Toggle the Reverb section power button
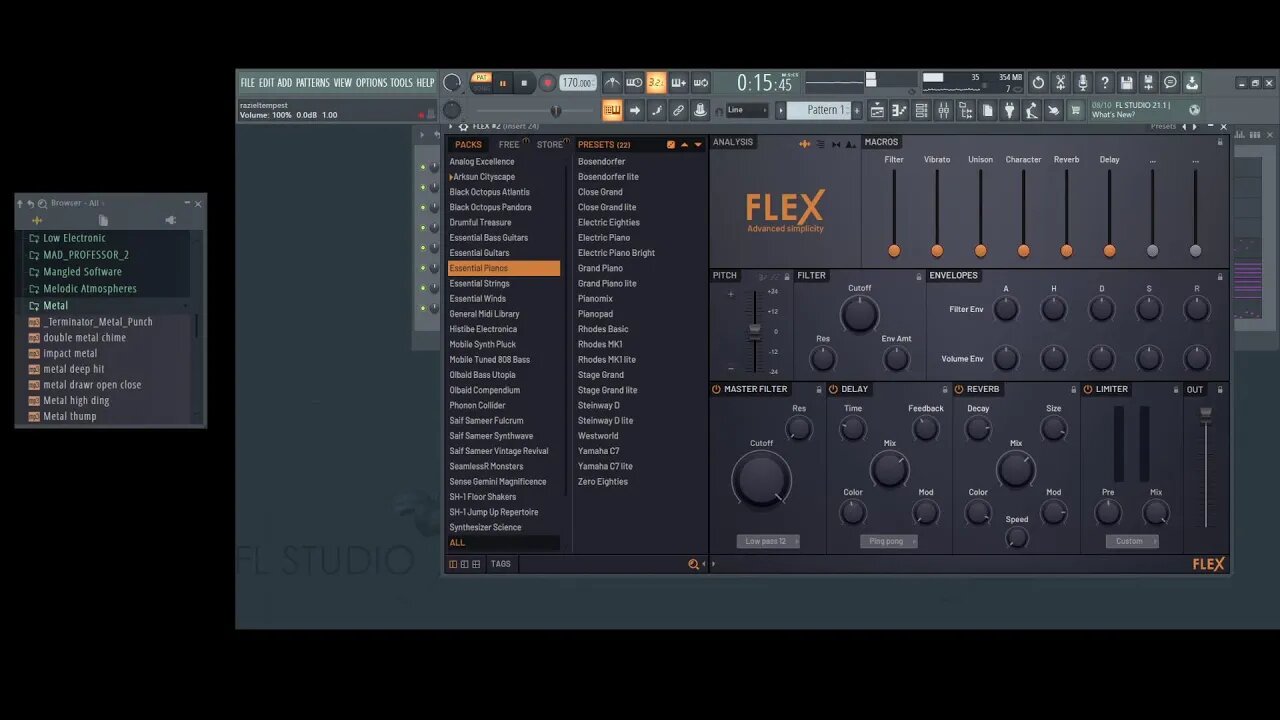This screenshot has height=720, width=1280. pyautogui.click(x=959, y=389)
